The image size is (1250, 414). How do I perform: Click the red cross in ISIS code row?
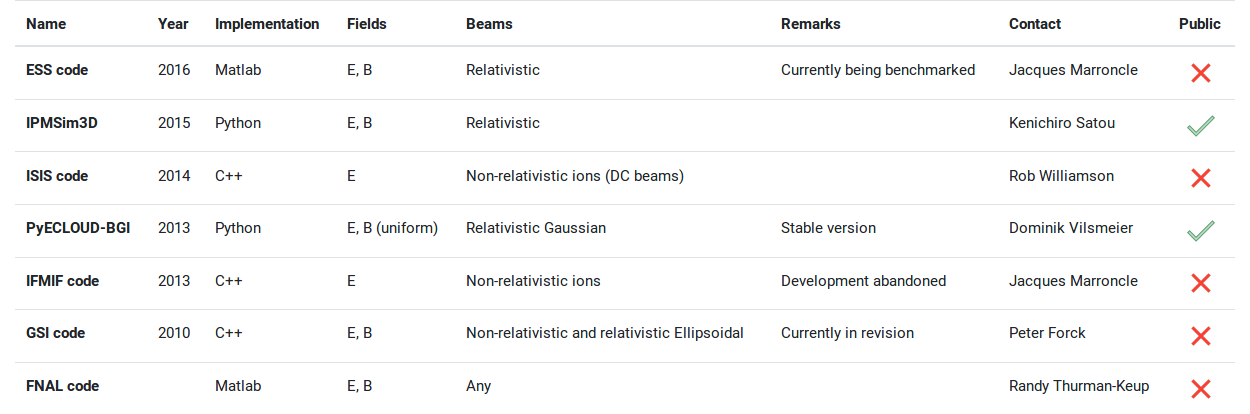pos(1201,178)
